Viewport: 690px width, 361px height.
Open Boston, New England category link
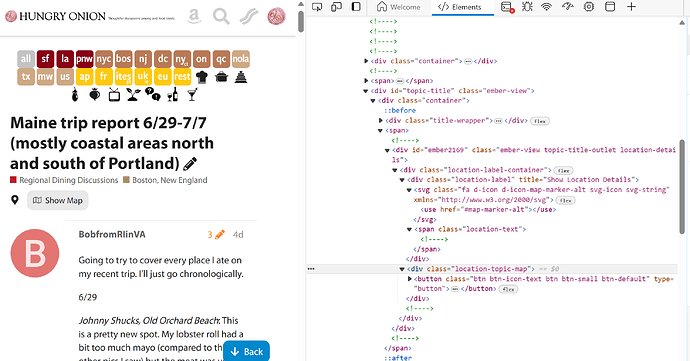(x=169, y=180)
